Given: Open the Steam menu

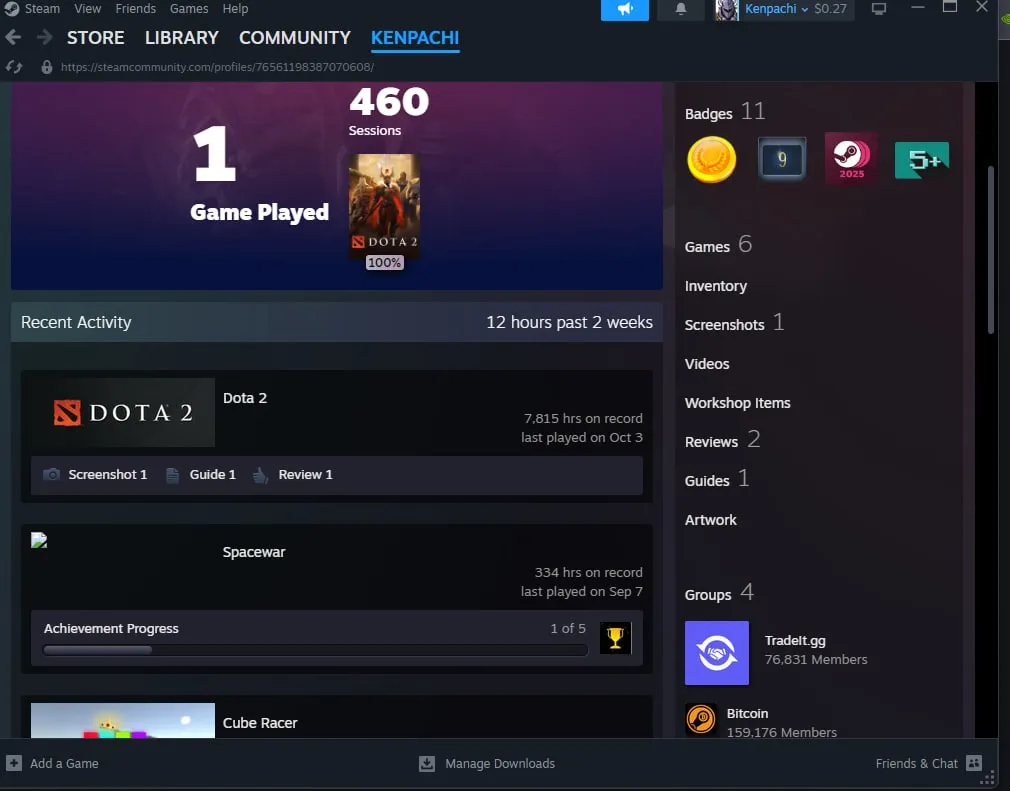Looking at the screenshot, I should (43, 8).
